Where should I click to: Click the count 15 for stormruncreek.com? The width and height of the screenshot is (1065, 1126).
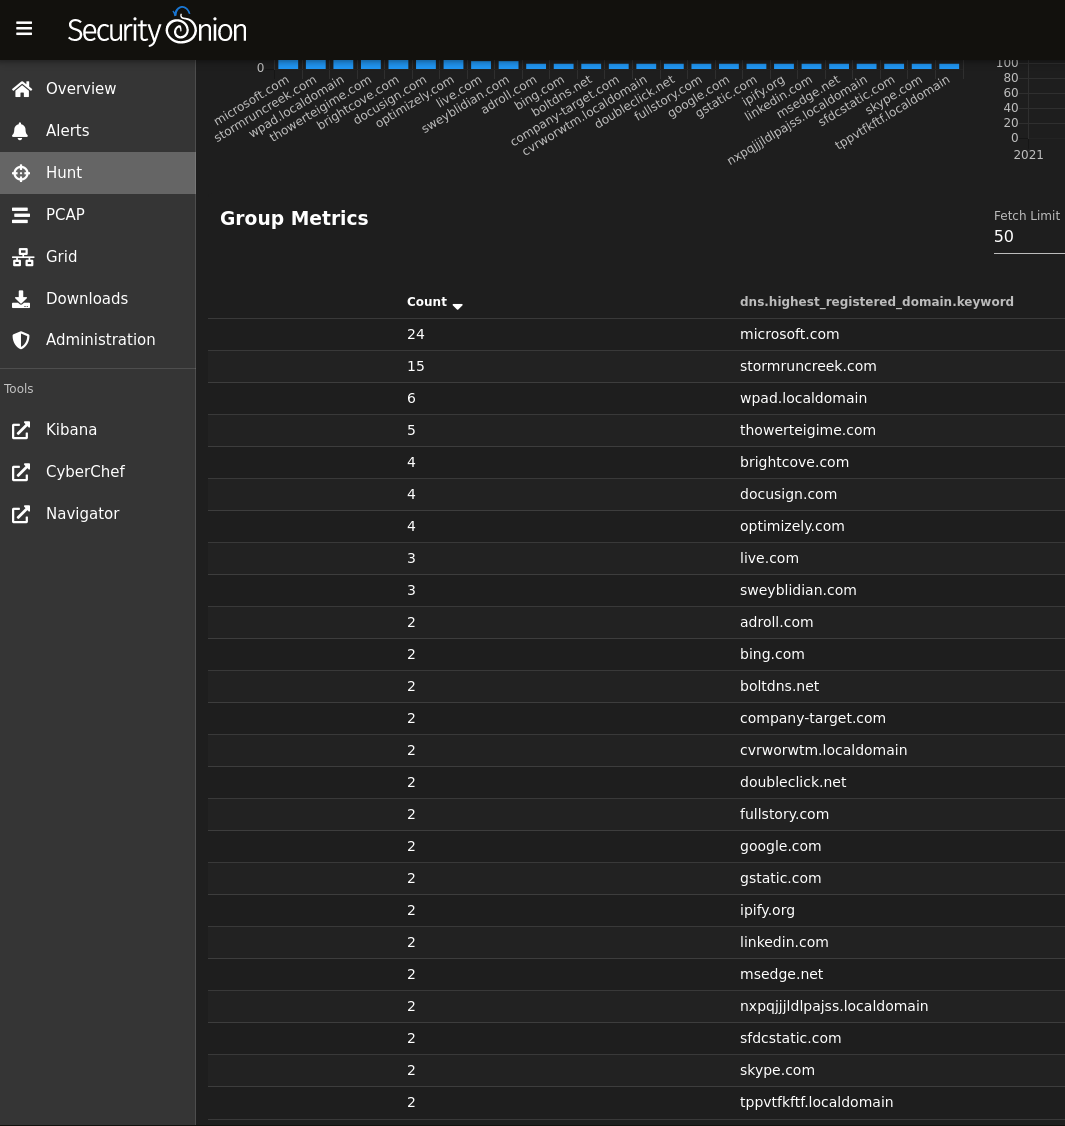pyautogui.click(x=415, y=366)
